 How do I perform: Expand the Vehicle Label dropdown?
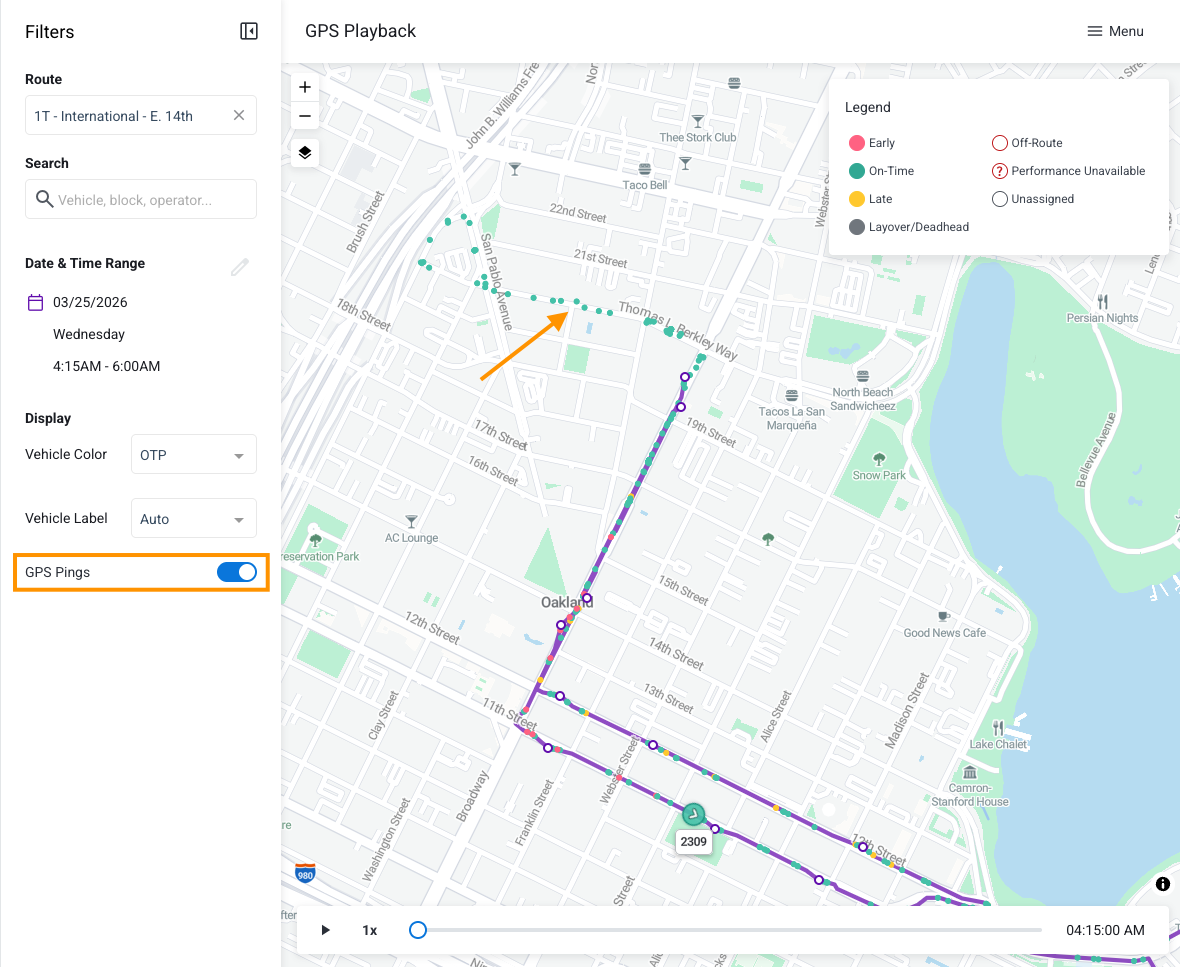pos(193,519)
